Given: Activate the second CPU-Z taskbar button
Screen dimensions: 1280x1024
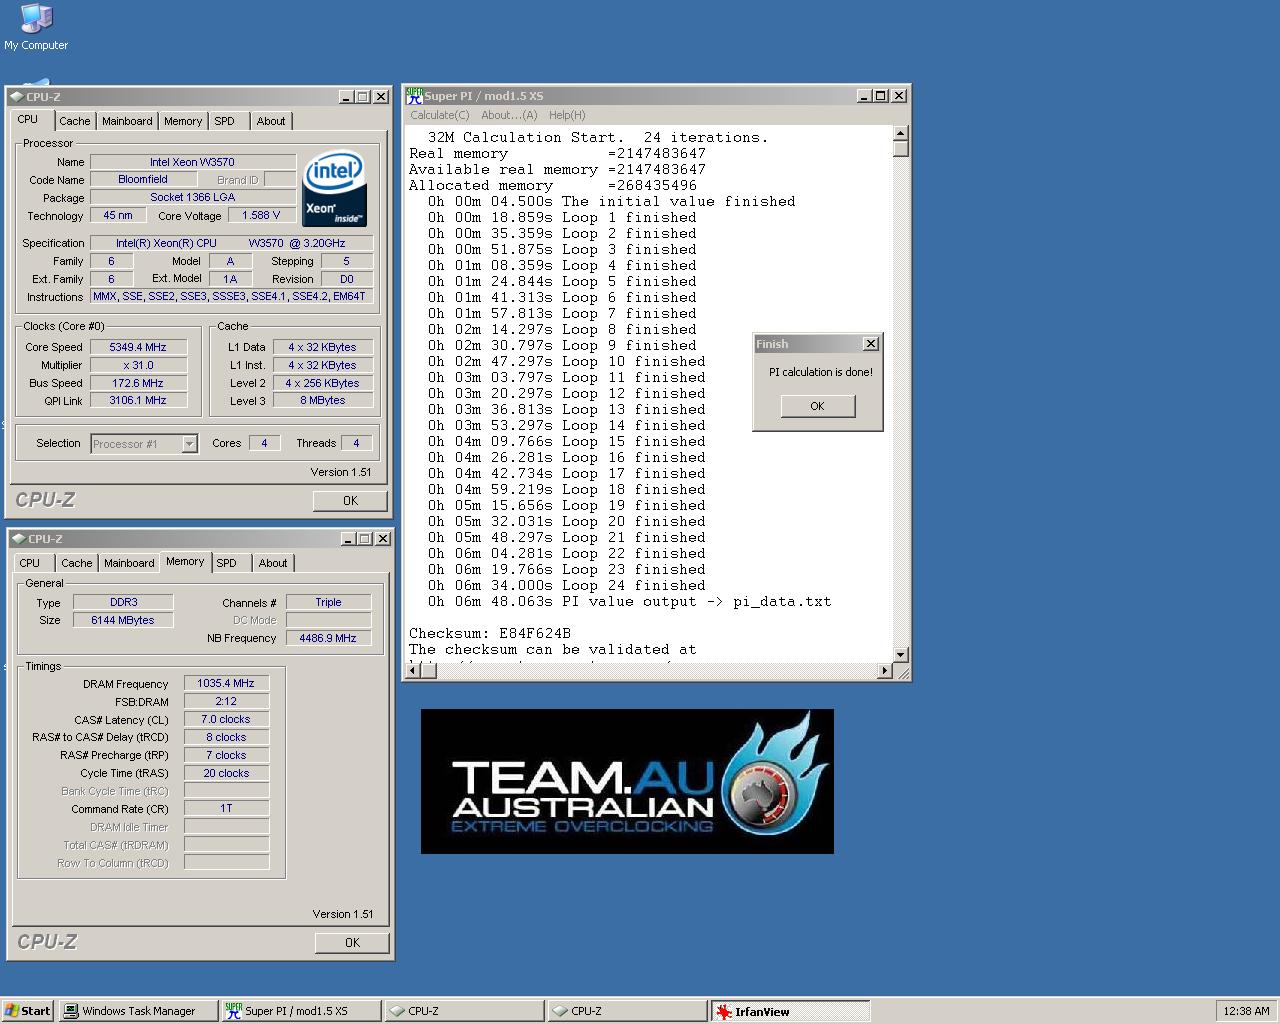Looking at the screenshot, I should coord(628,1011).
